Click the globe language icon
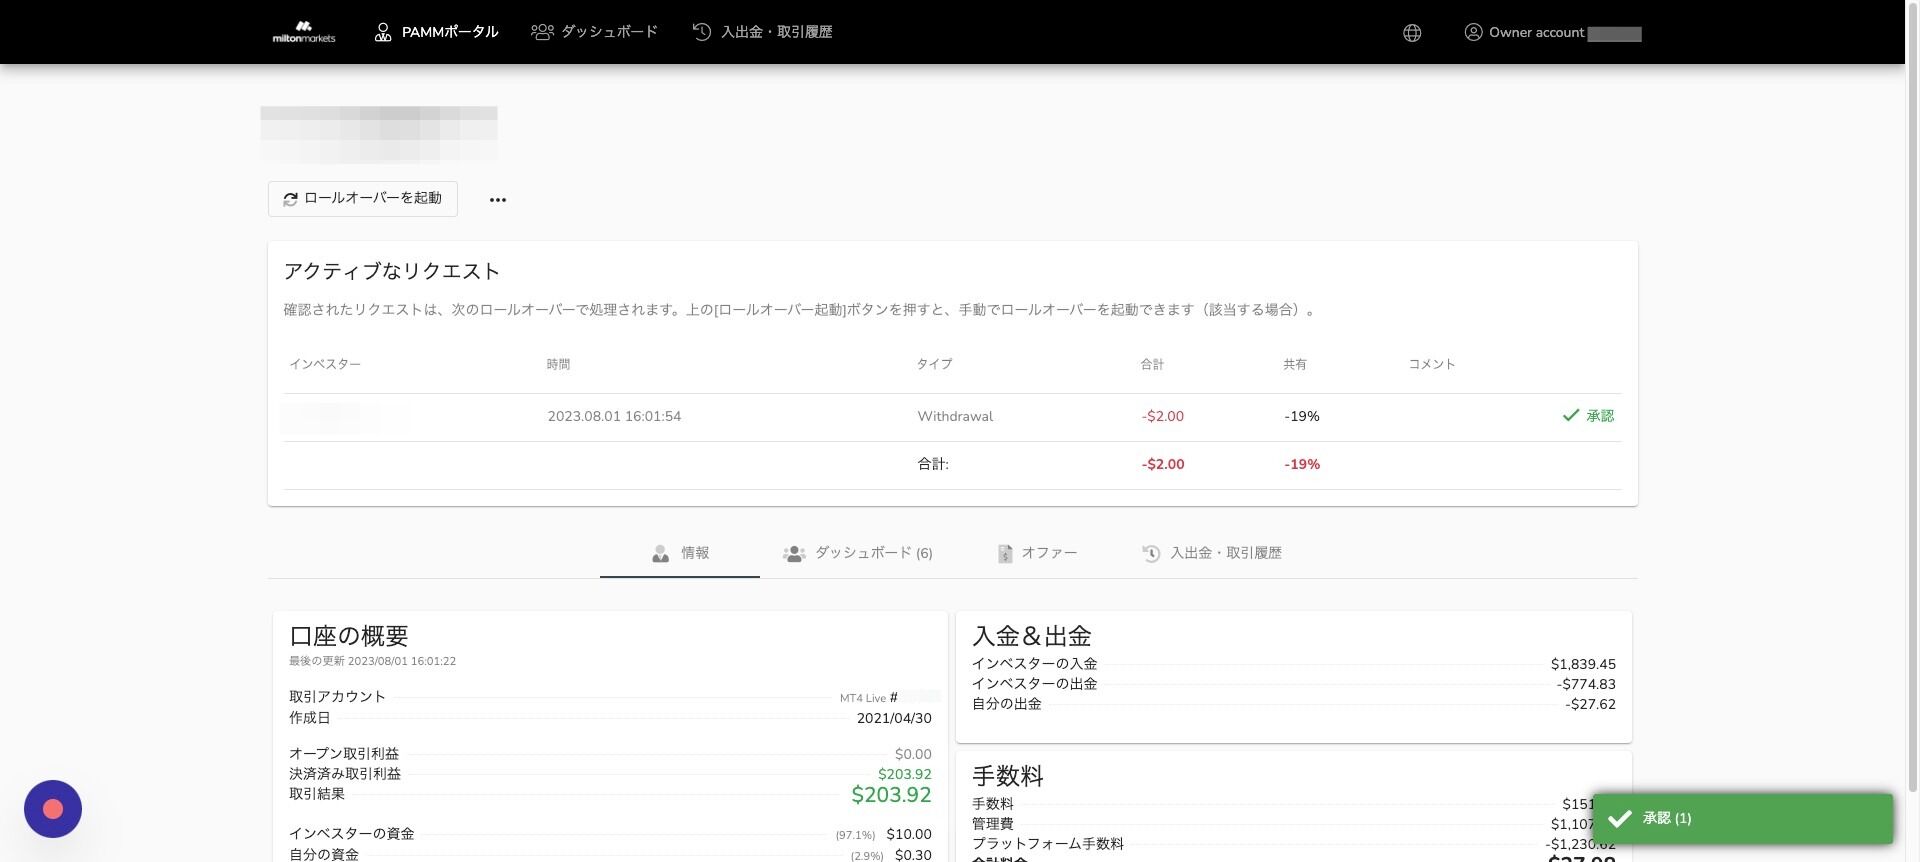The image size is (1920, 862). tap(1412, 33)
